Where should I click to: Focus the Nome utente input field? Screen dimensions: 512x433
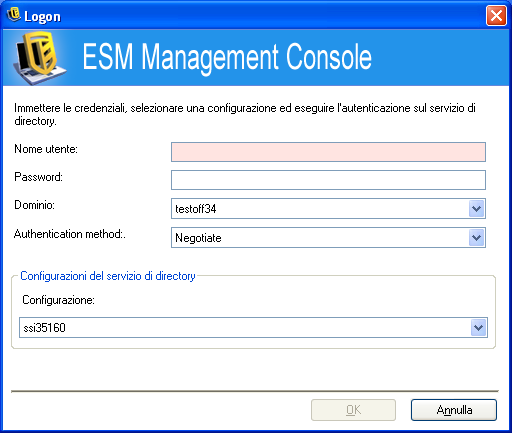[328, 152]
